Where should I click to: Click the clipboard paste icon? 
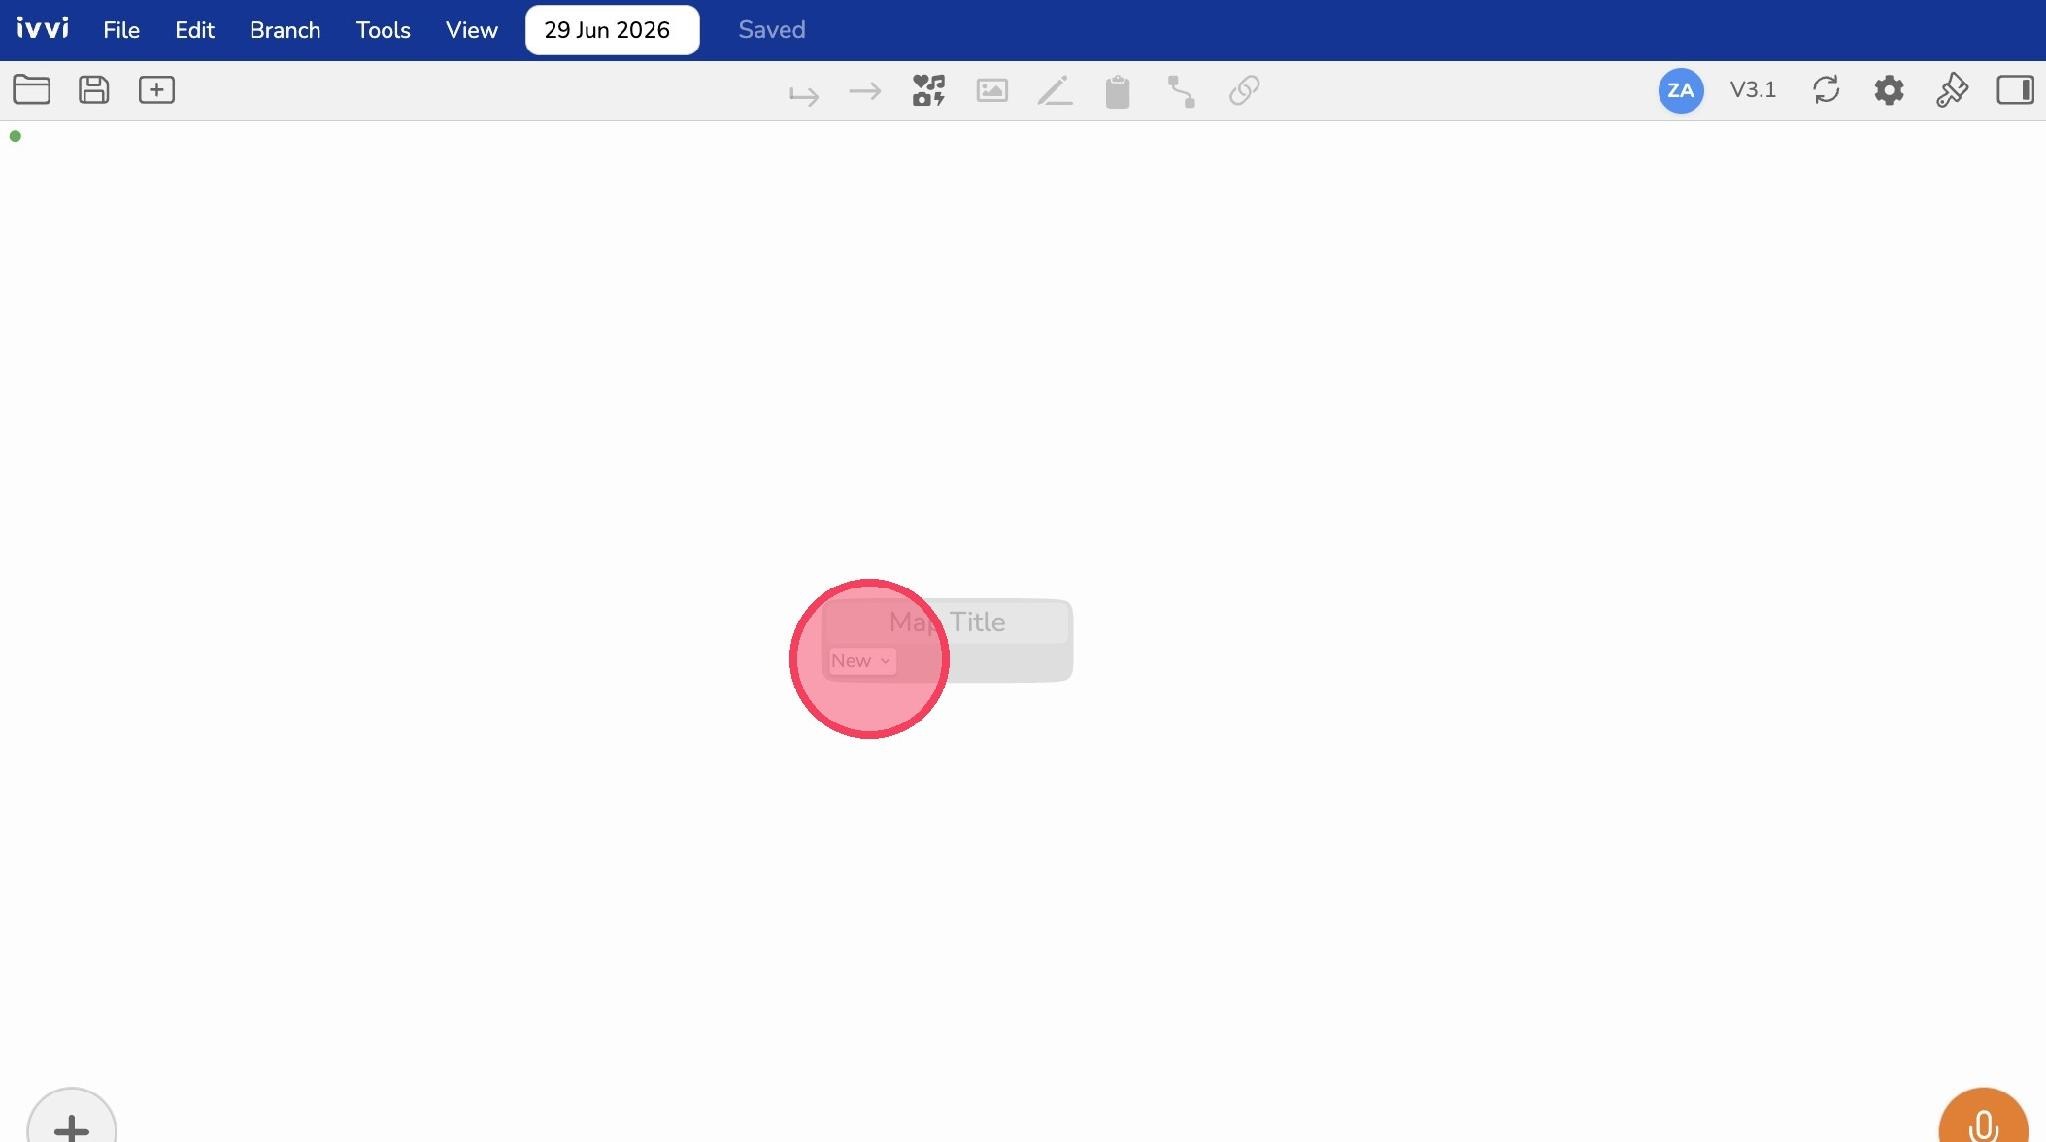(1118, 92)
